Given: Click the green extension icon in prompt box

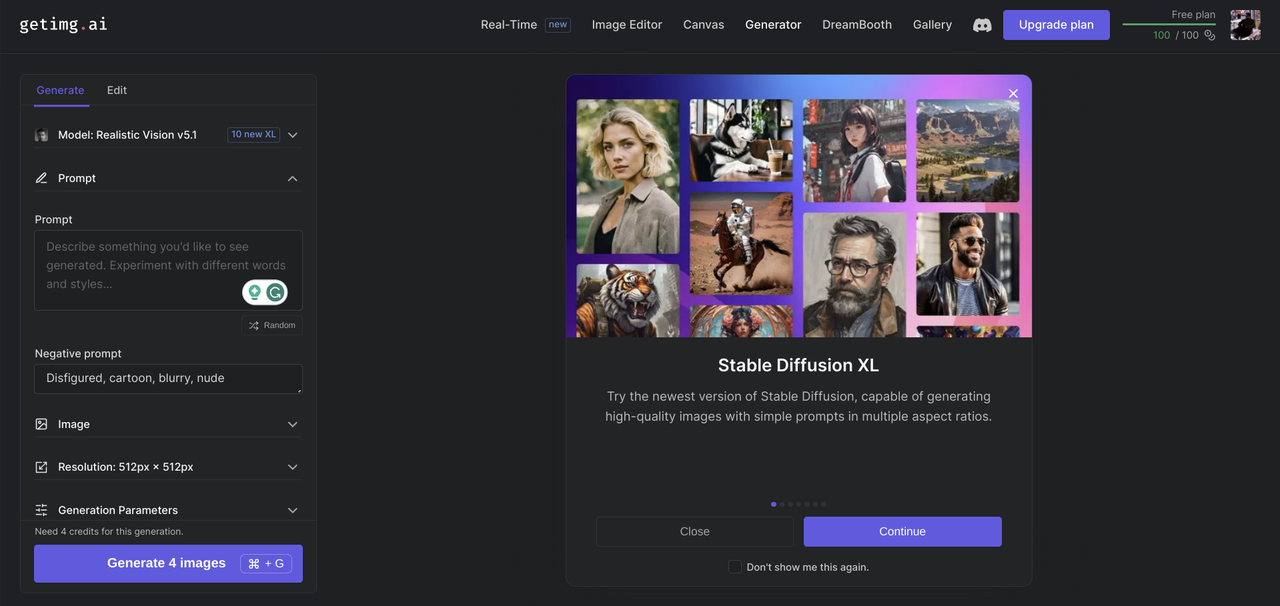Looking at the screenshot, I should [x=254, y=292].
